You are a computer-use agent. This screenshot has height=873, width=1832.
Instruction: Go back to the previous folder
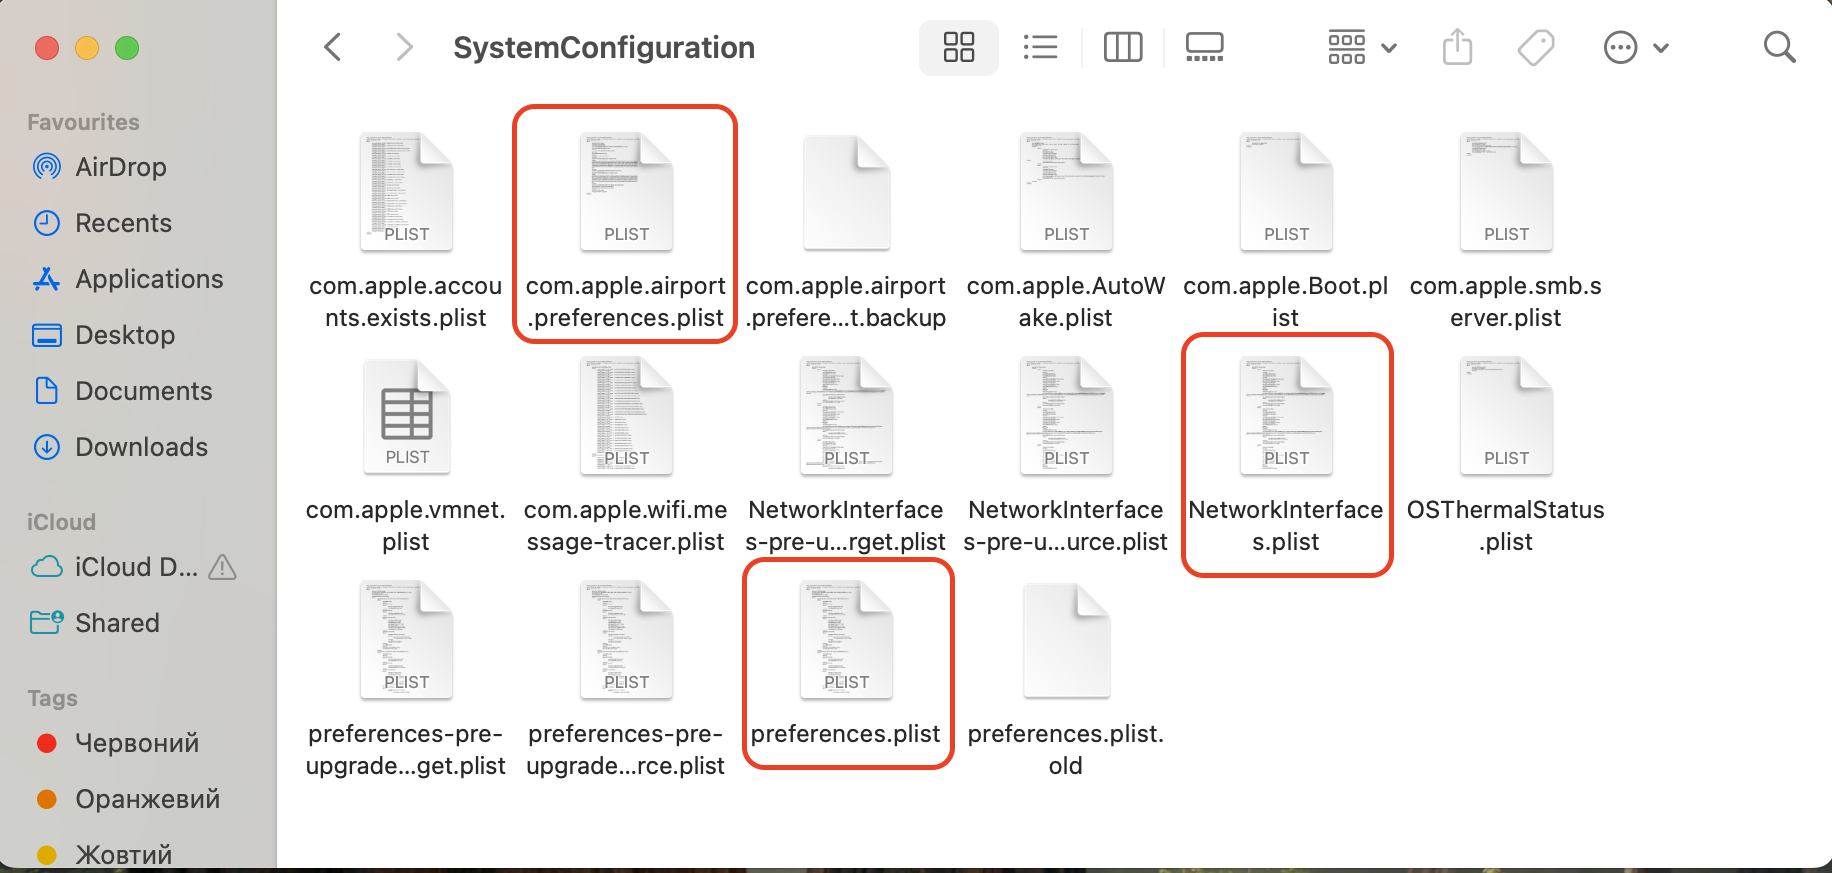pos(333,47)
